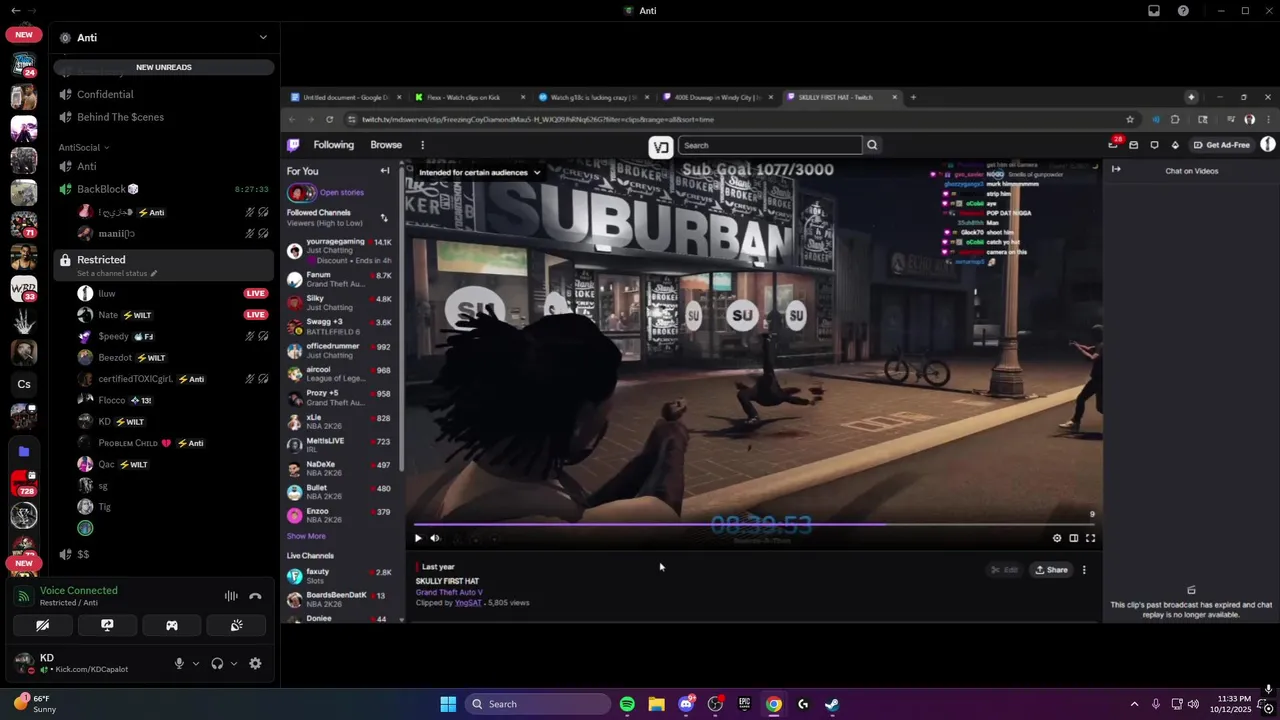Share your screen in Discord
Screen dimensions: 1280x720
107,625
